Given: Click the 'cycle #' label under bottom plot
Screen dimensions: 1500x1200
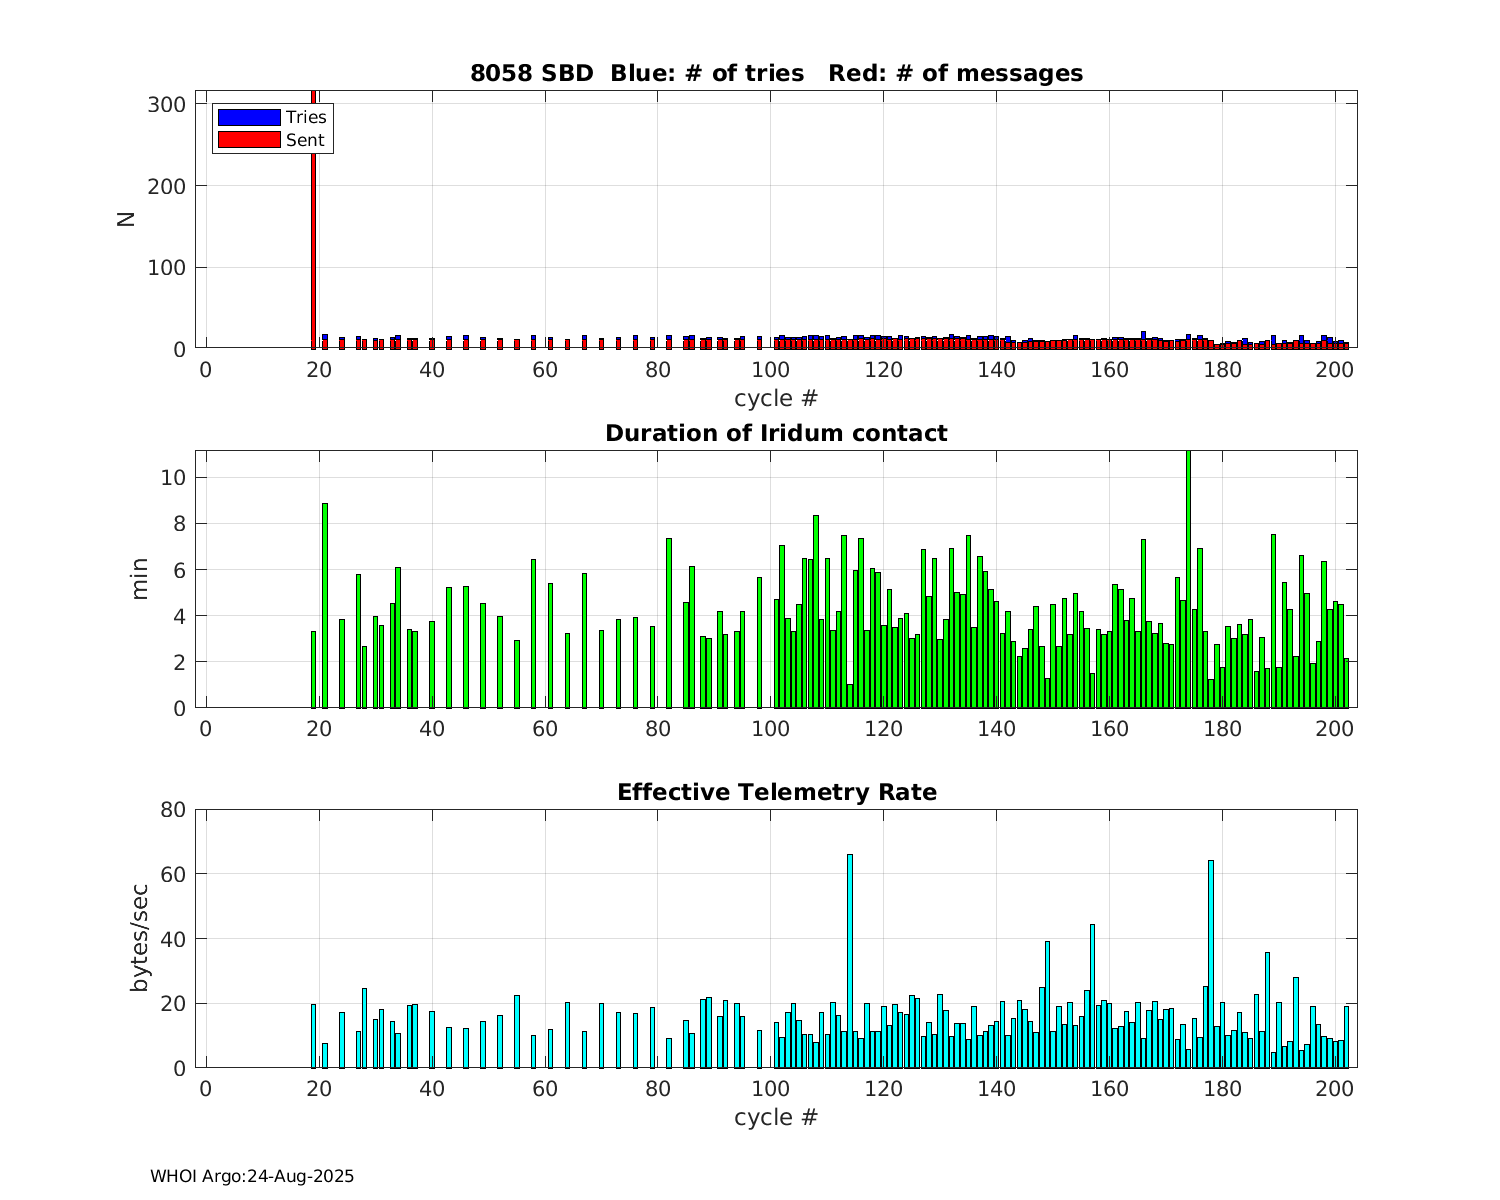Looking at the screenshot, I should [776, 1117].
